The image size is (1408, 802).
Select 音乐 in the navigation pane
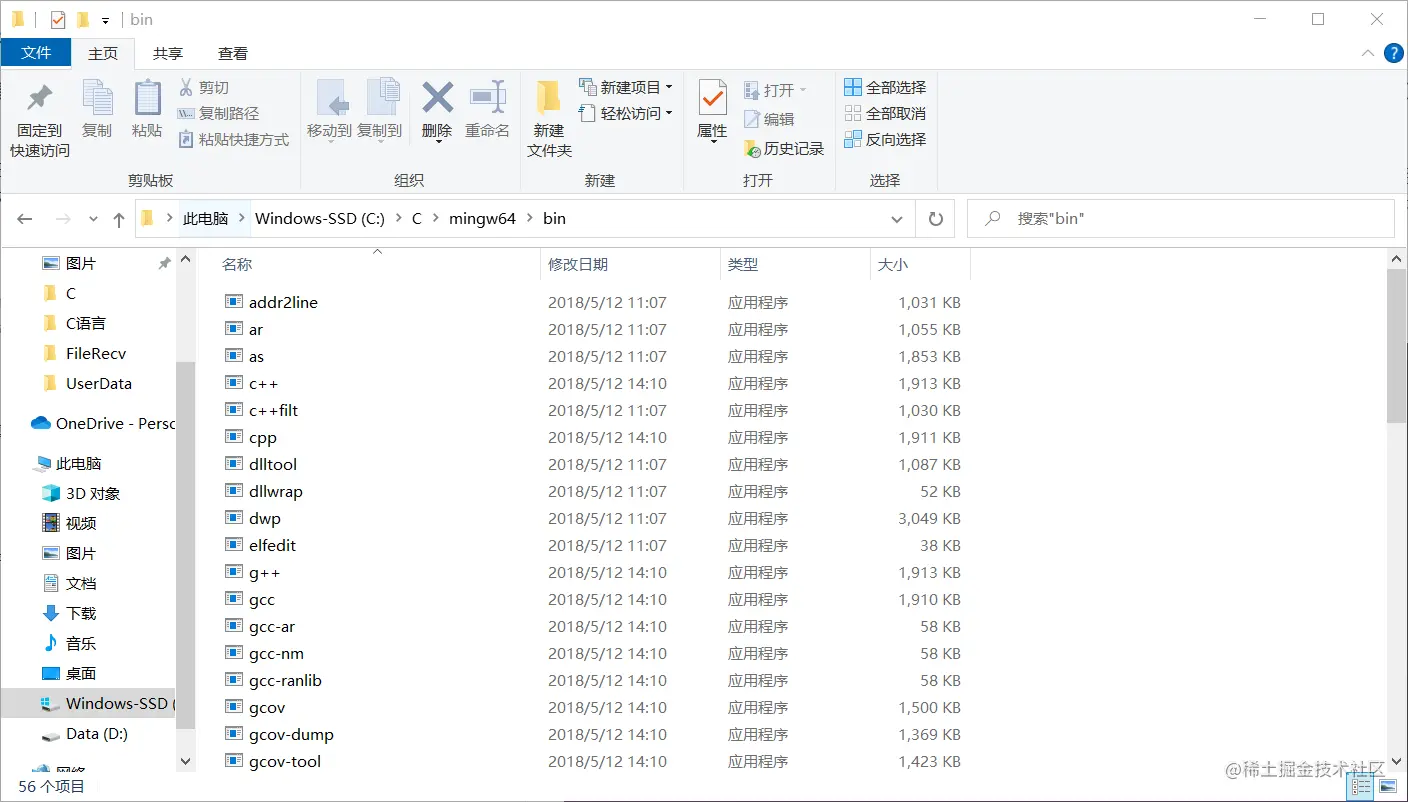[69, 643]
